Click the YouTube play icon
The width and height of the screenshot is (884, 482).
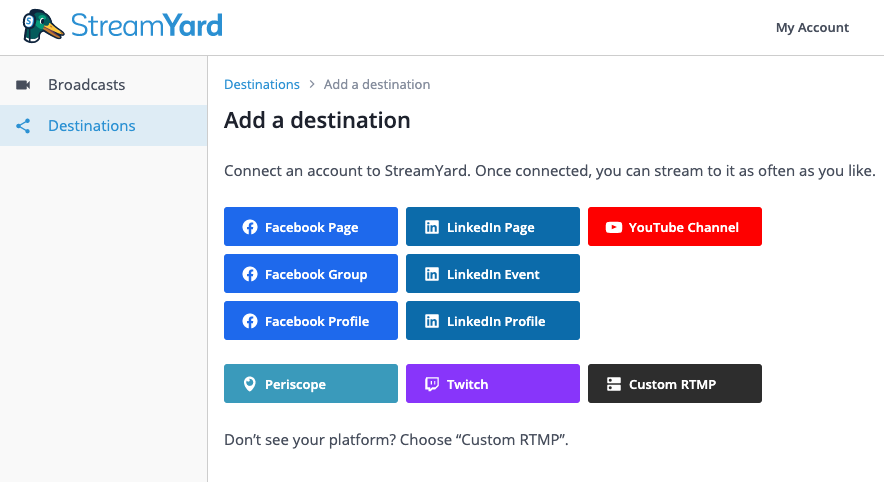click(x=614, y=227)
